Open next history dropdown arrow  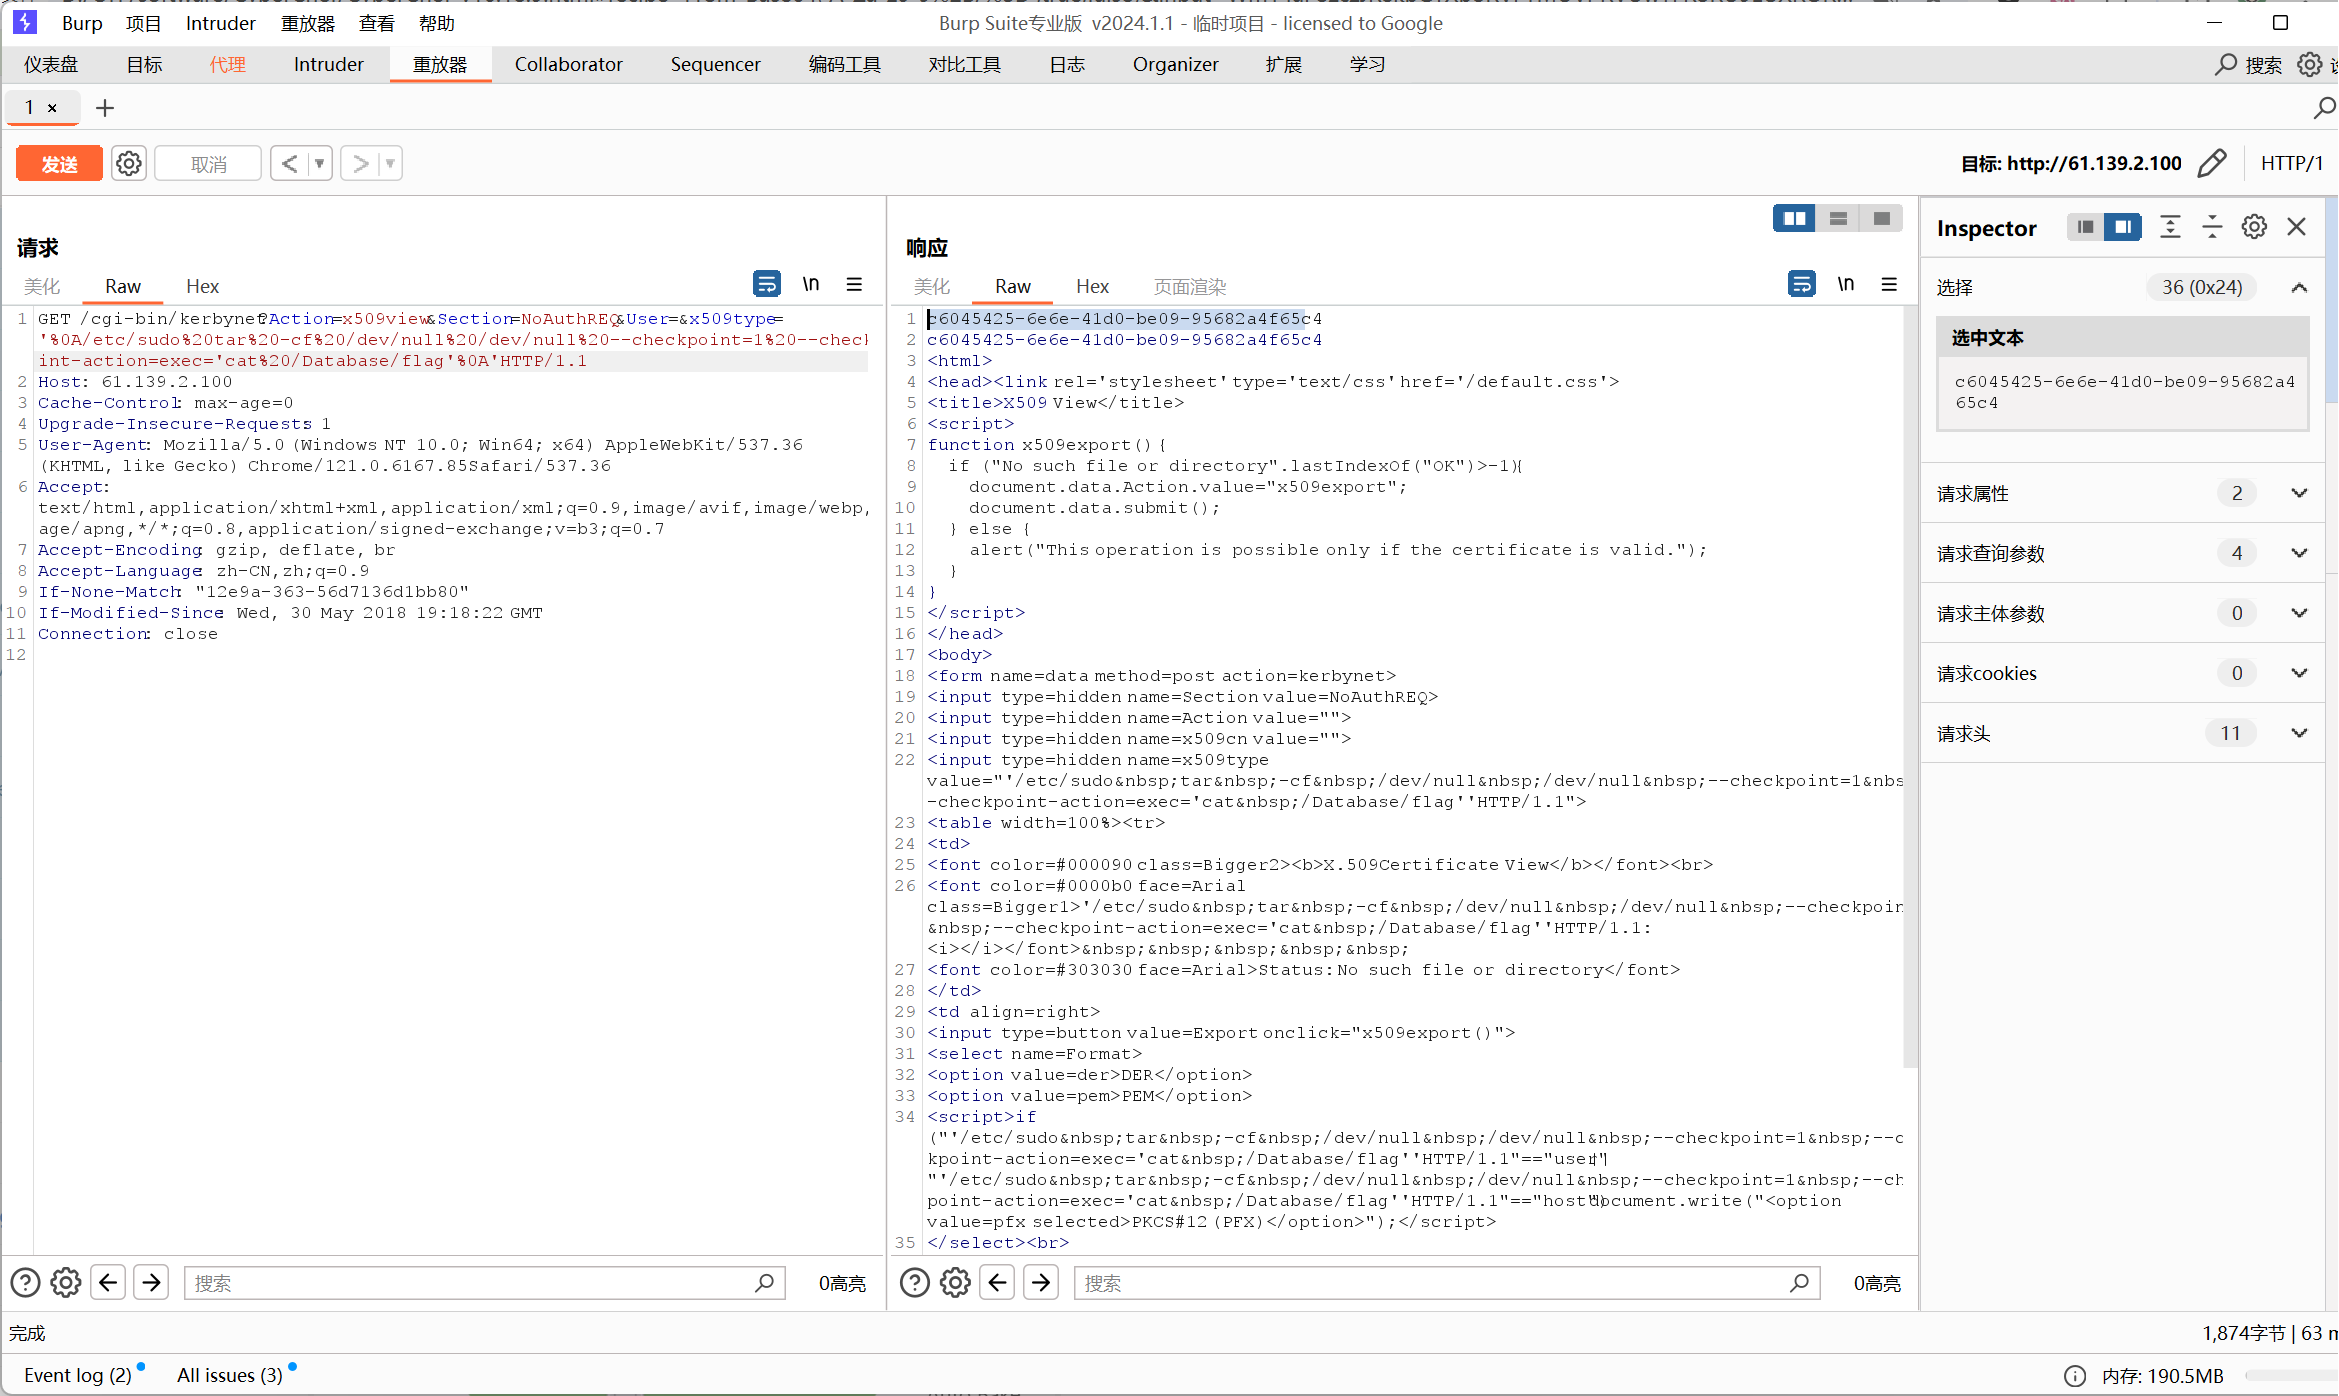390,163
